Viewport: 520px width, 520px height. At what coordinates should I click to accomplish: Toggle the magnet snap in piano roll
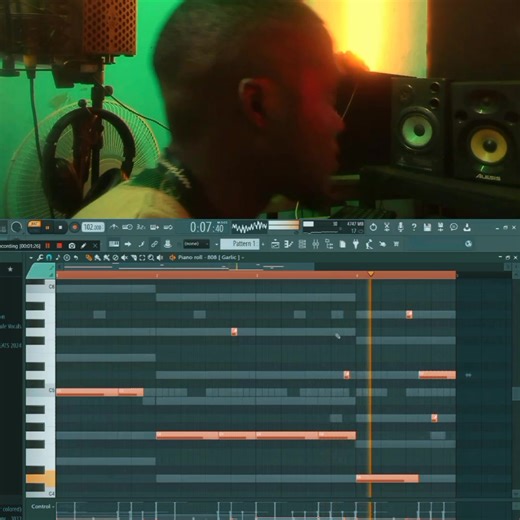[x=49, y=258]
